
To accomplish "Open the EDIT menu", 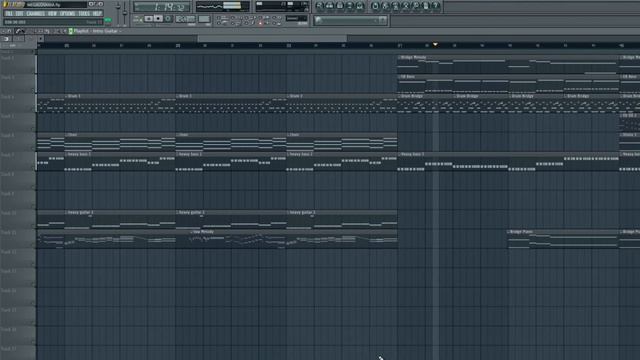I will [19, 13].
